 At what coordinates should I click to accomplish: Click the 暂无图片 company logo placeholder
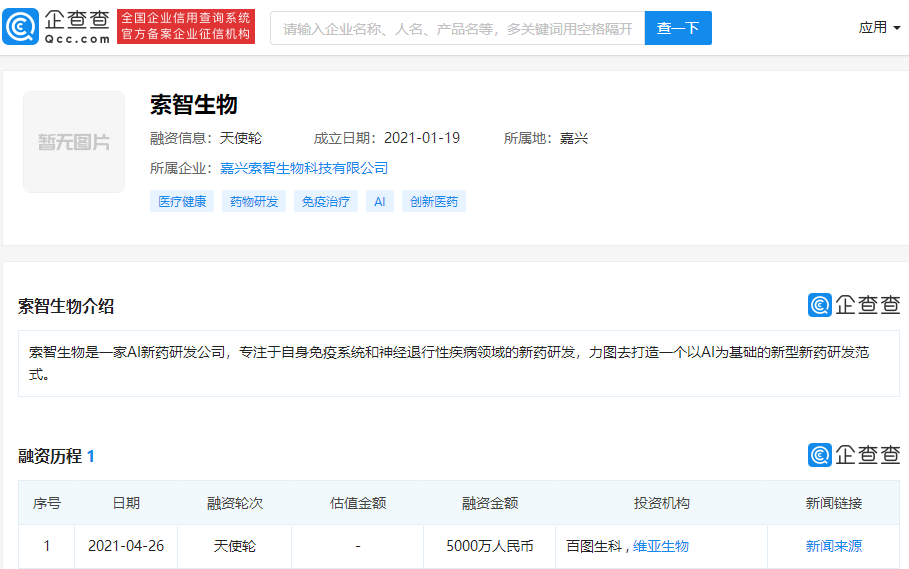[x=74, y=142]
